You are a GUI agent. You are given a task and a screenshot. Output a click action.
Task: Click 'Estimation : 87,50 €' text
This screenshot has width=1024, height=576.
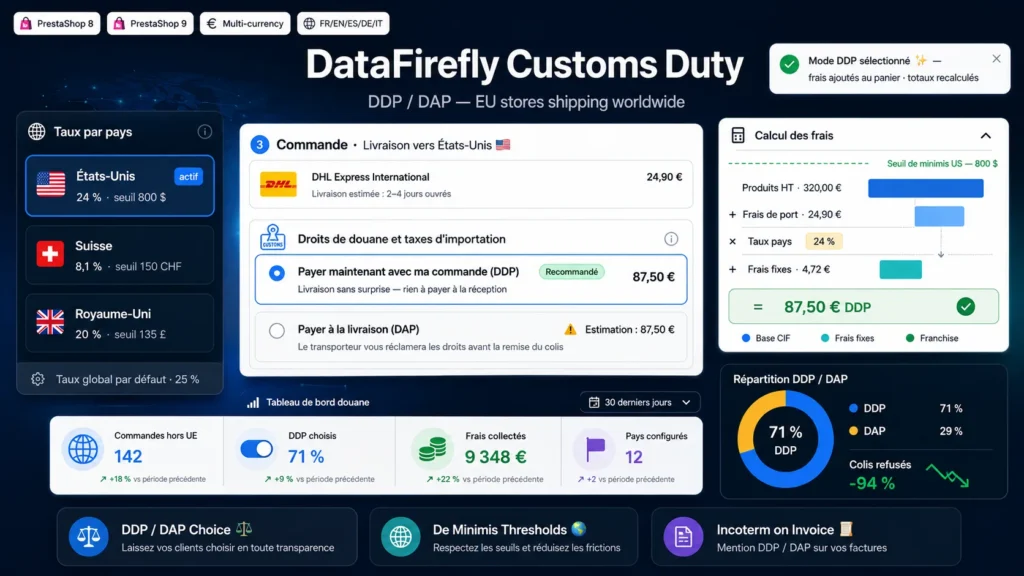pos(630,330)
